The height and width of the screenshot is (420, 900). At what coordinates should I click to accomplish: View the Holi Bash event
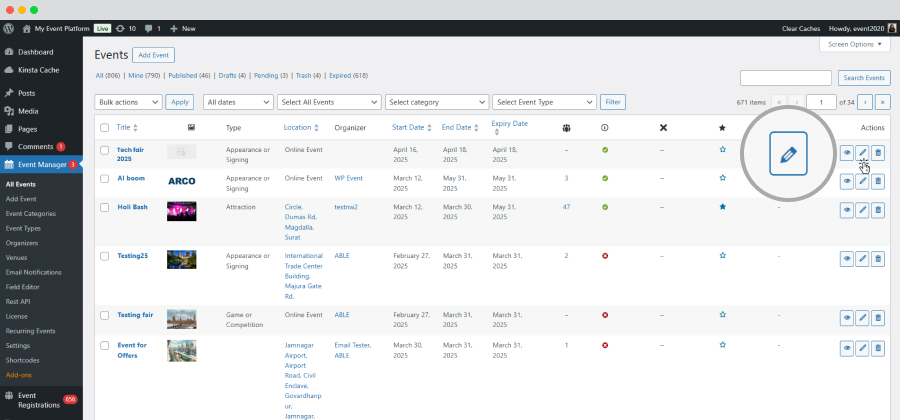coord(847,210)
